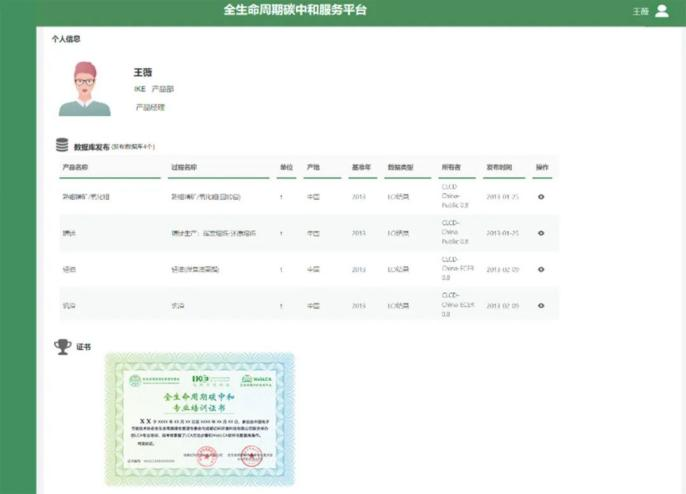Select the 基准年 column header

(x=361, y=167)
